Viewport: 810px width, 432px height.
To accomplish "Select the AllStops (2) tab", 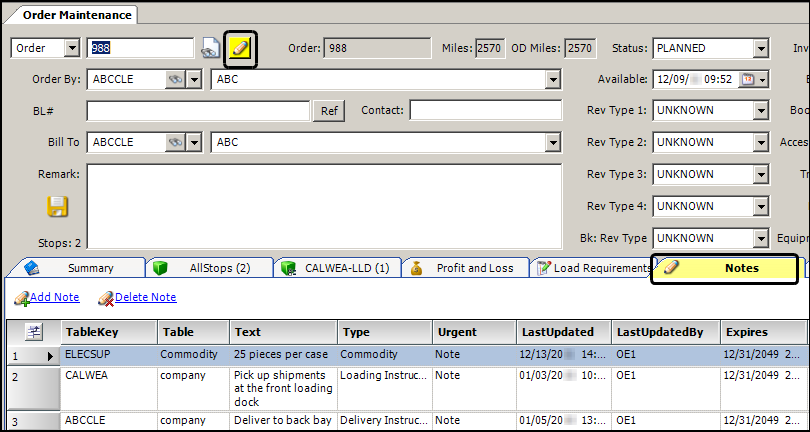I will [208, 268].
